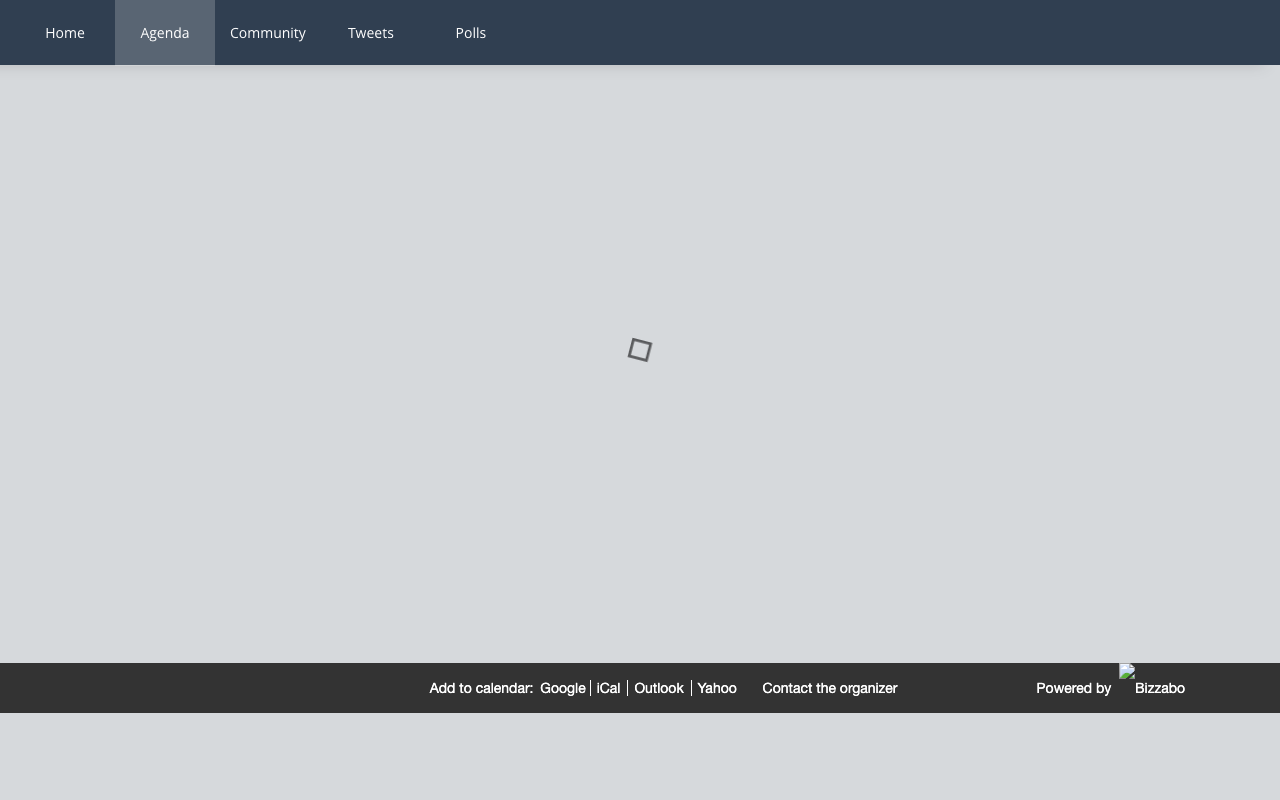The width and height of the screenshot is (1280, 800).
Task: Download the iCal calendar file
Action: coord(608,688)
